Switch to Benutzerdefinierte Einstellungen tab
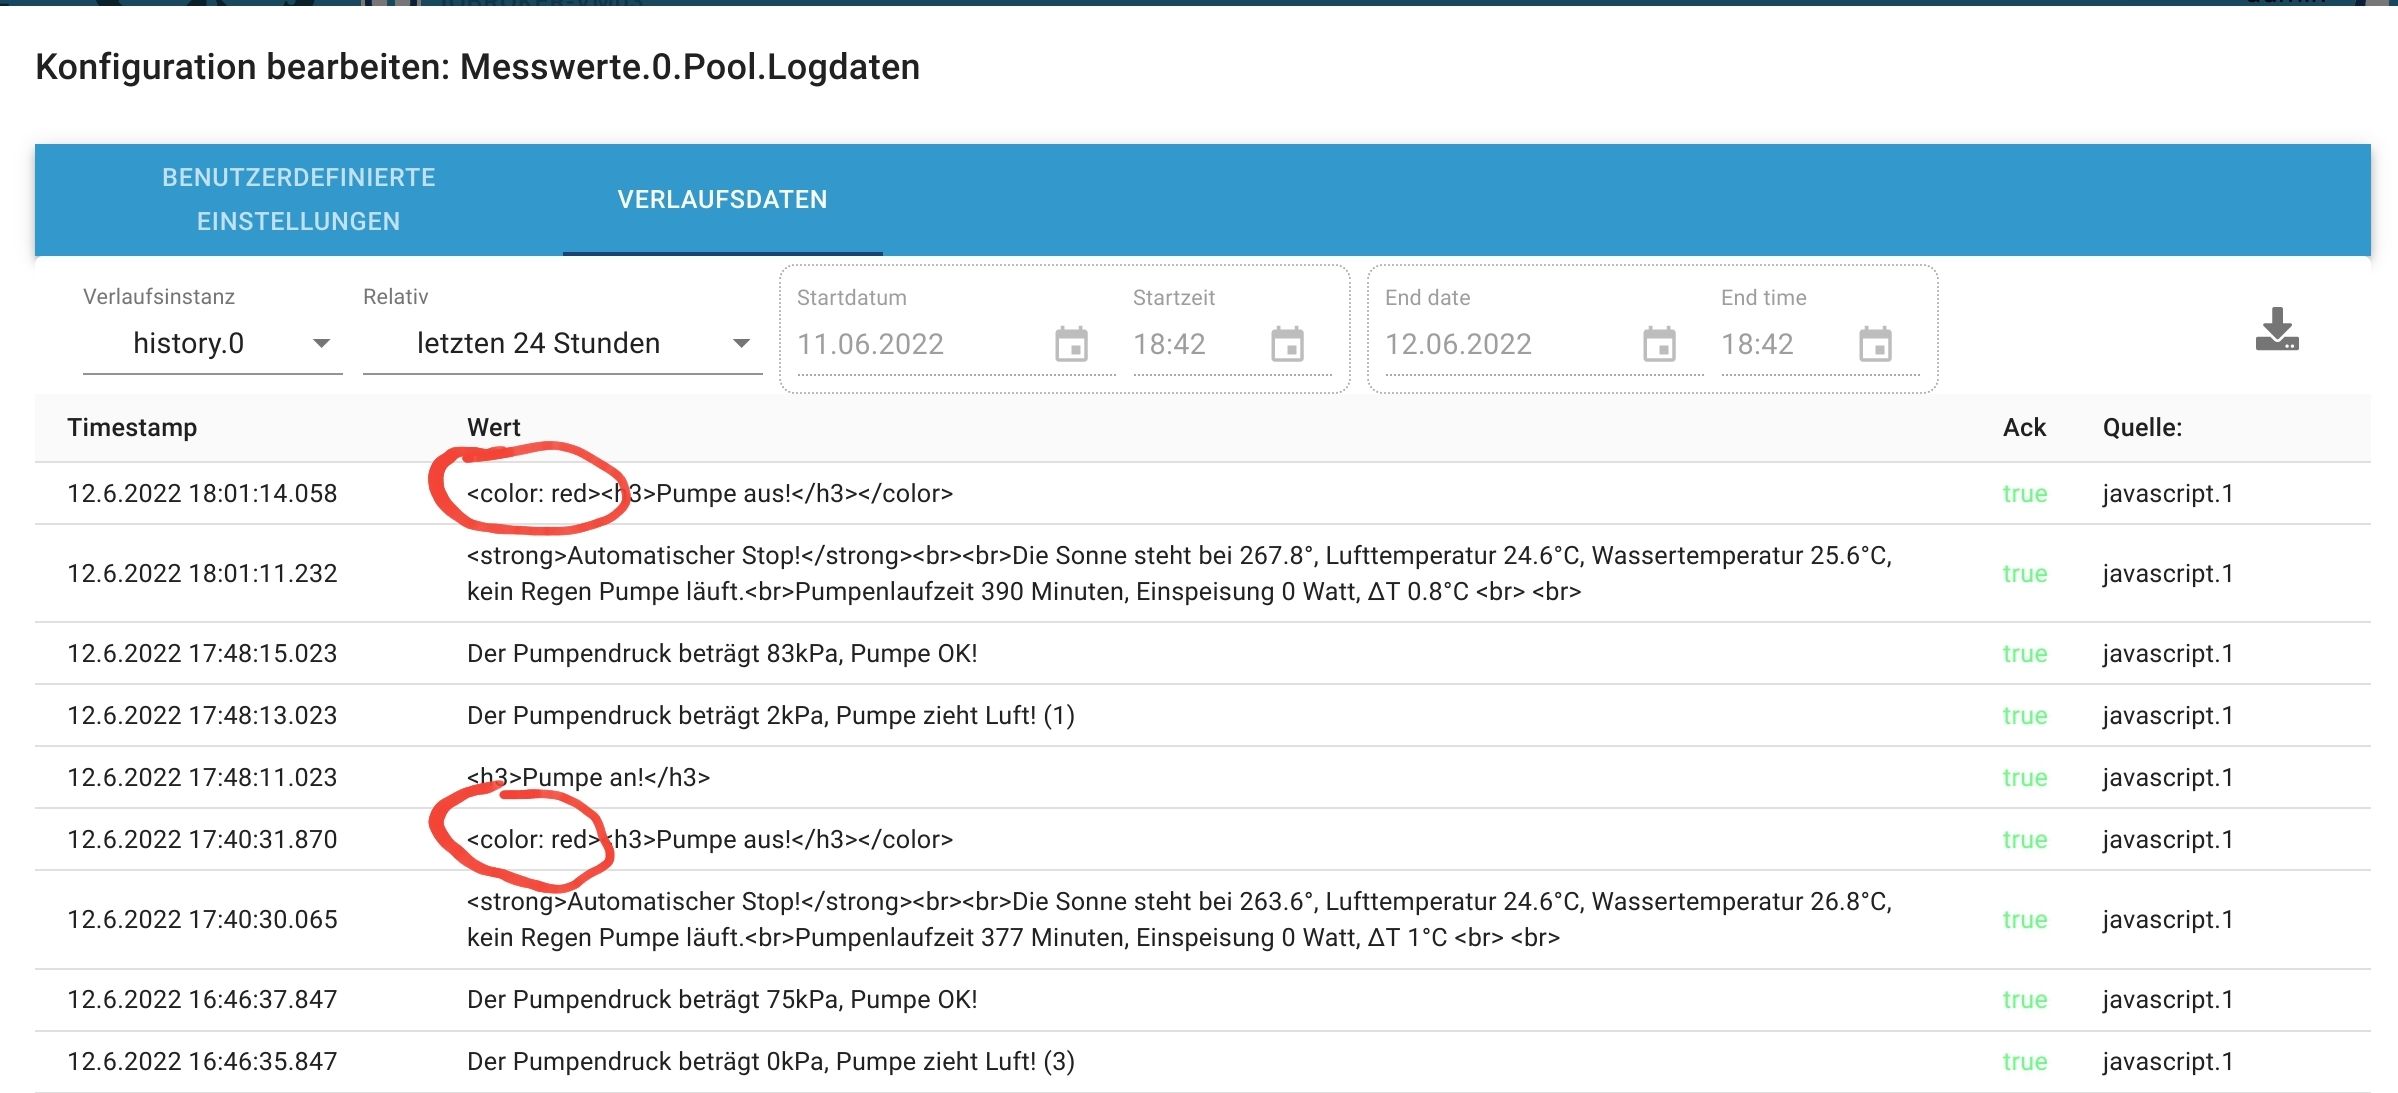This screenshot has height=1093, width=2398. tap(298, 199)
